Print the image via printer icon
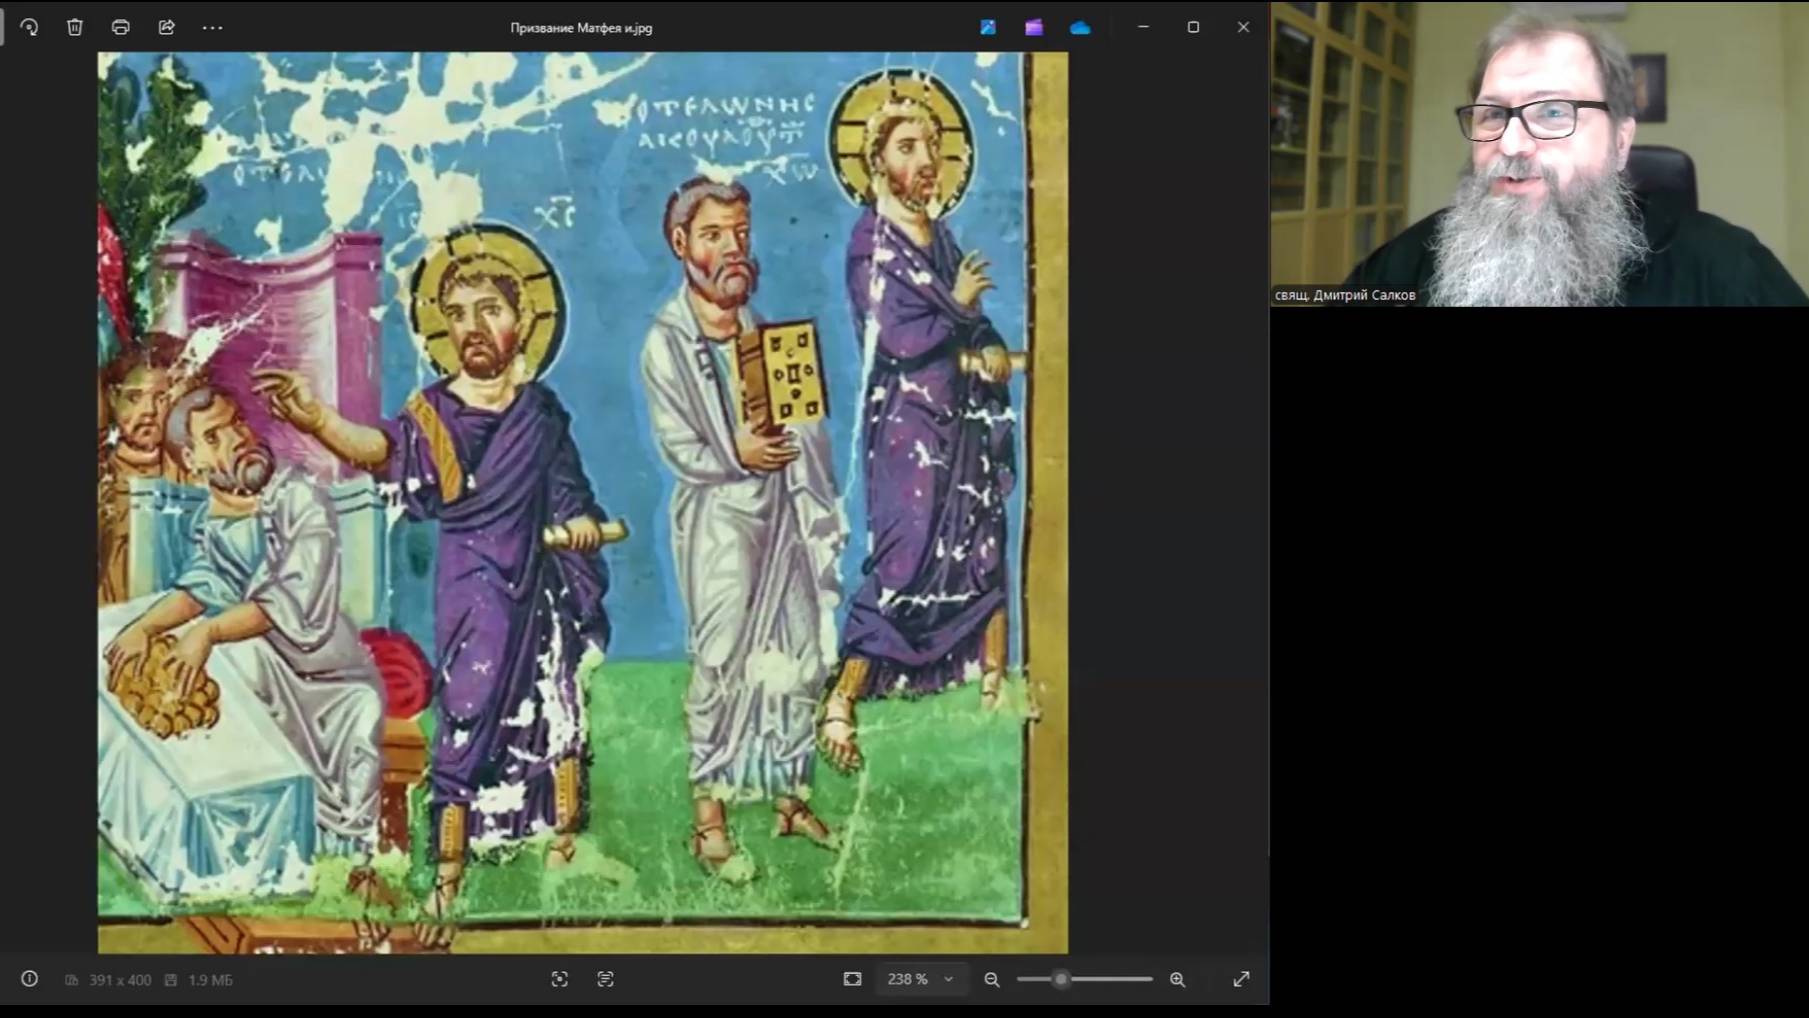This screenshot has width=1809, height=1018. [x=121, y=27]
